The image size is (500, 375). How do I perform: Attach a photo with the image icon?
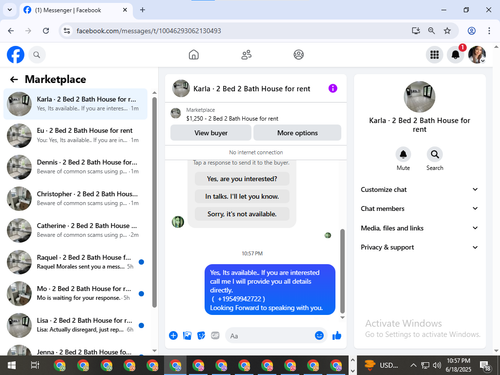[x=187, y=335]
